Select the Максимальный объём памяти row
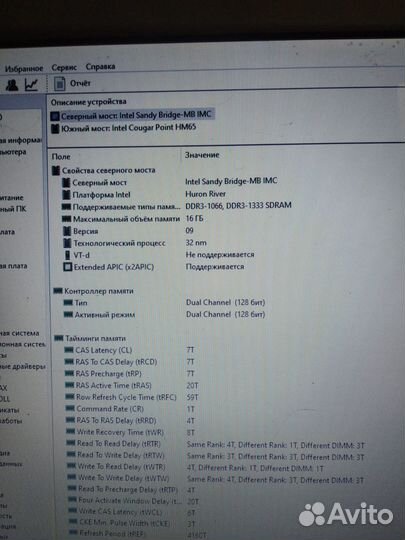 click(x=126, y=219)
